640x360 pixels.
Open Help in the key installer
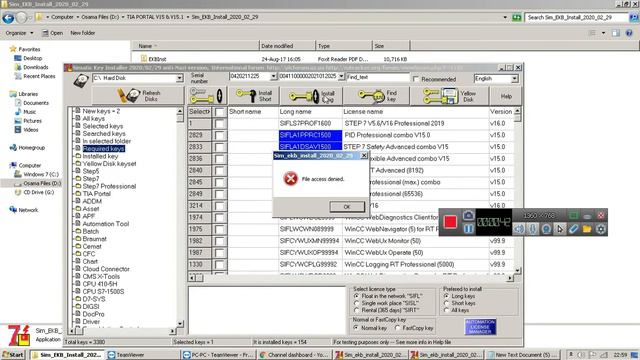[506, 96]
